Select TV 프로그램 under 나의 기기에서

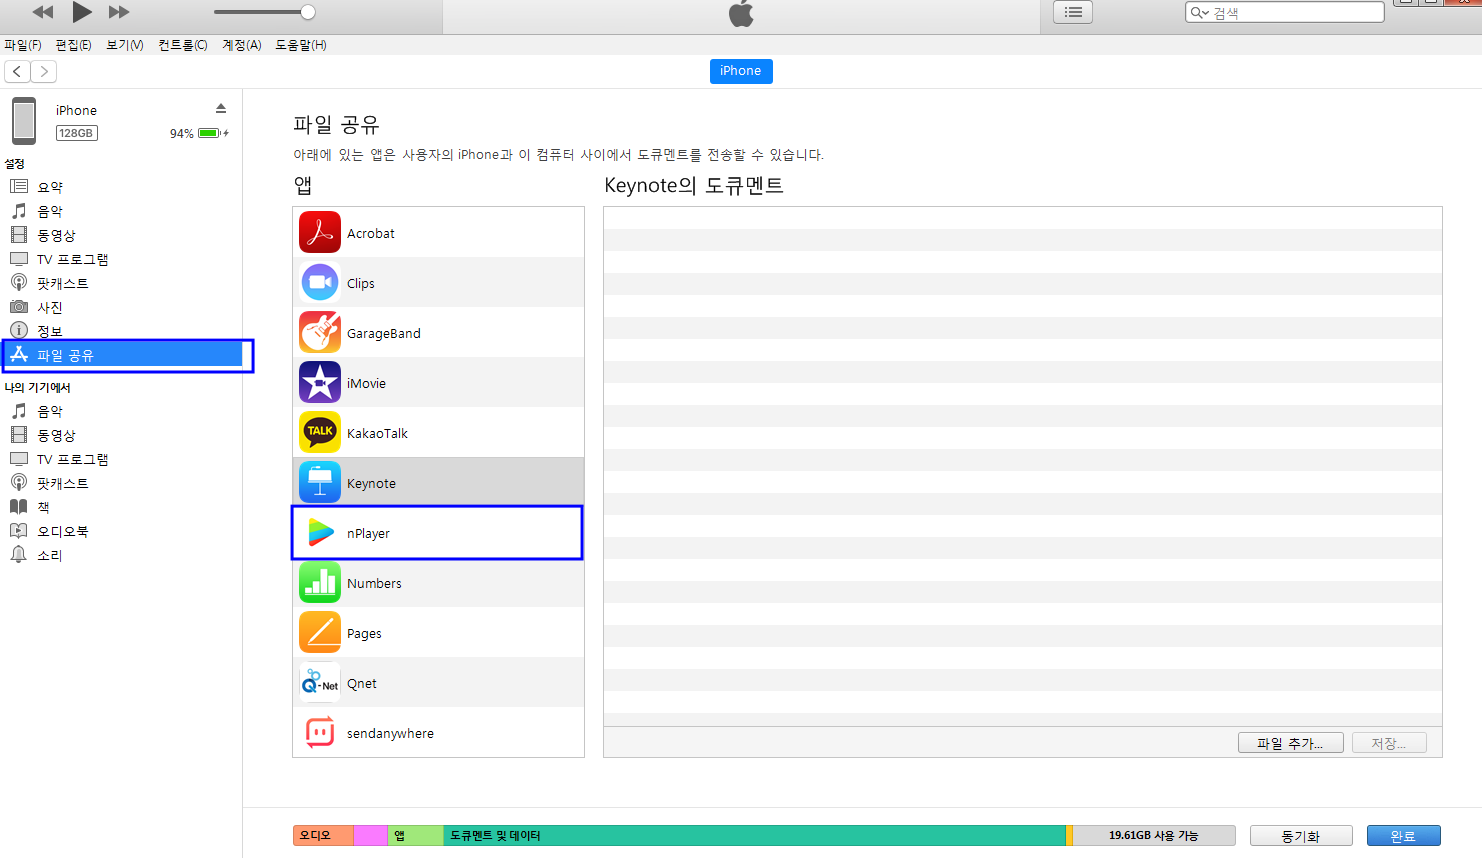point(121,459)
